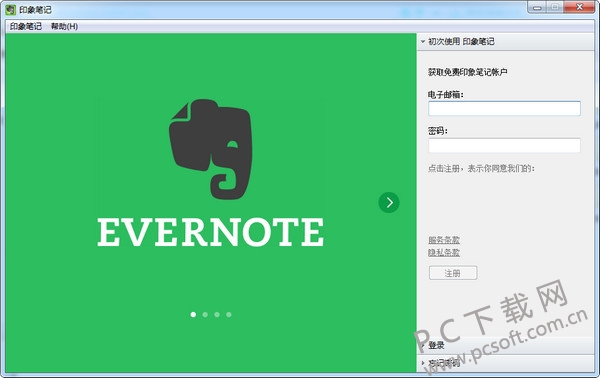Jump to the second slide dot
The image size is (600, 378).
[205, 314]
